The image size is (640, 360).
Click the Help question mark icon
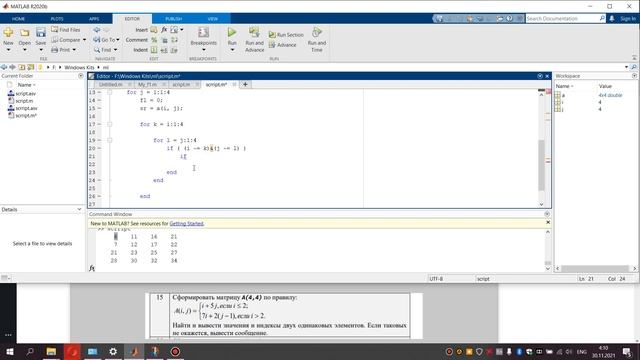[509, 18]
